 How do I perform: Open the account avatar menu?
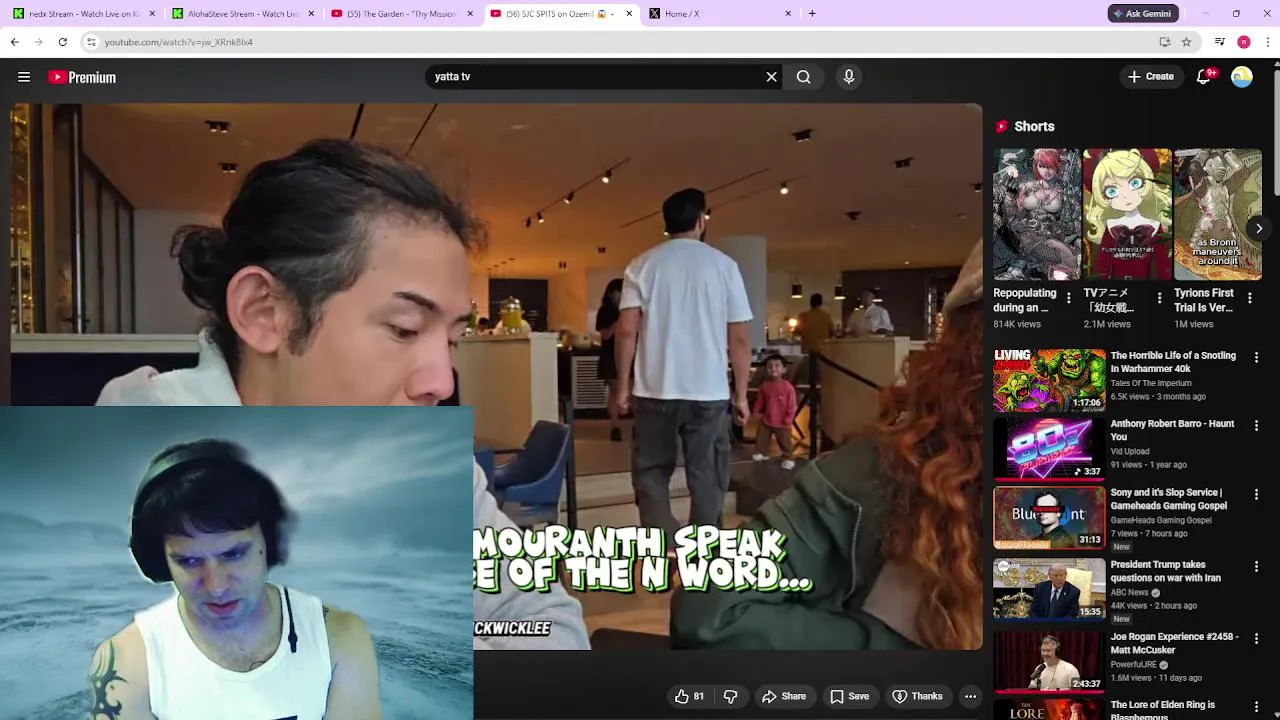pos(1242,77)
